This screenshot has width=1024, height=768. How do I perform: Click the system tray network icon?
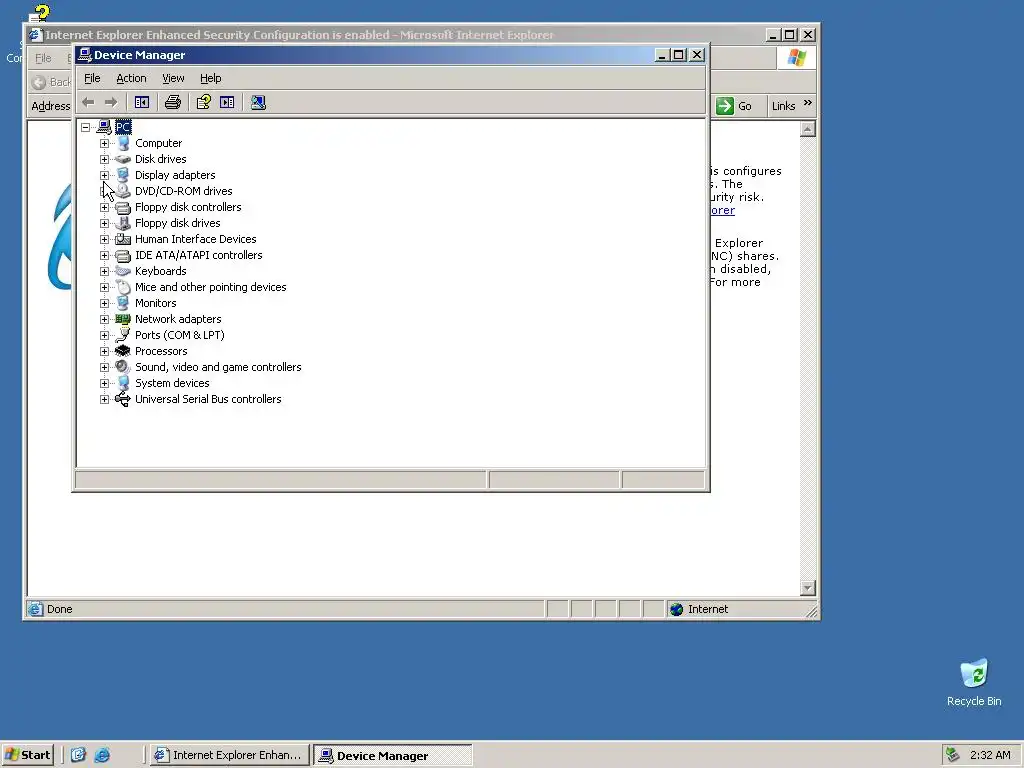click(953, 755)
